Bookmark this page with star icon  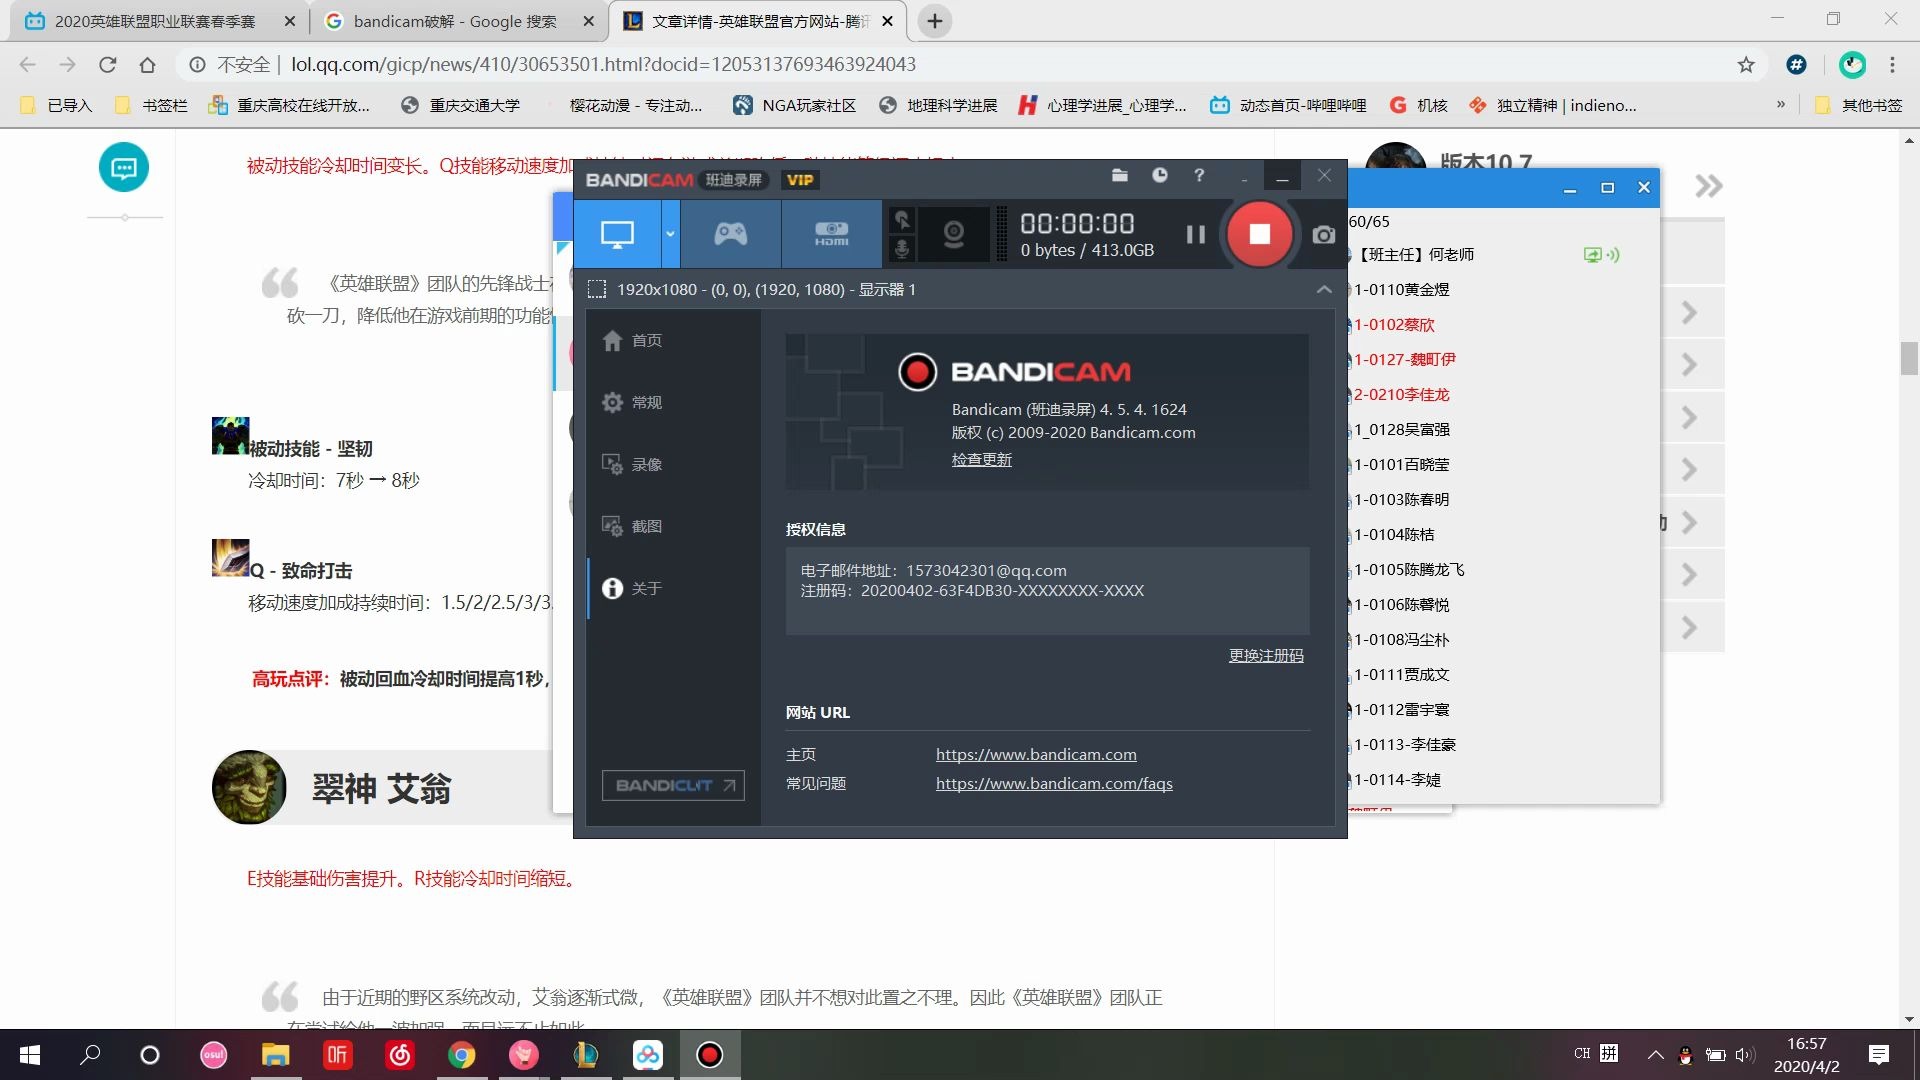click(x=1746, y=65)
